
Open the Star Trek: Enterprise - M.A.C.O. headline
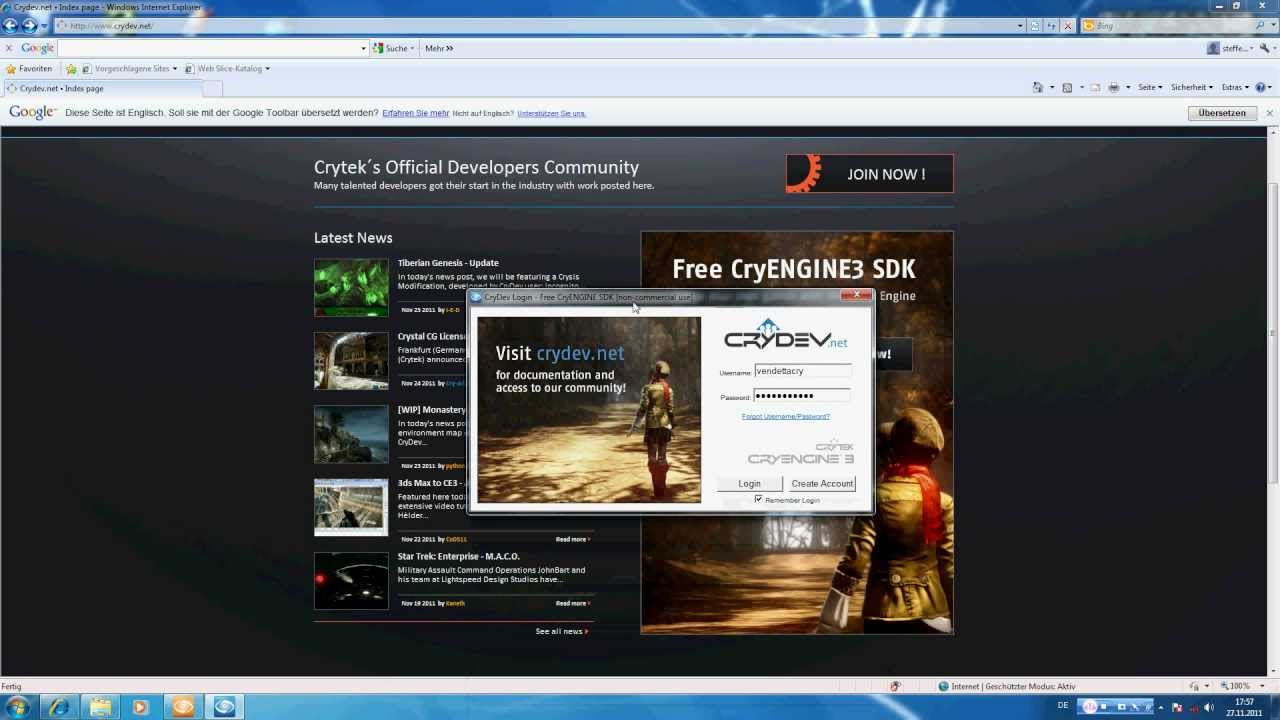click(x=458, y=556)
